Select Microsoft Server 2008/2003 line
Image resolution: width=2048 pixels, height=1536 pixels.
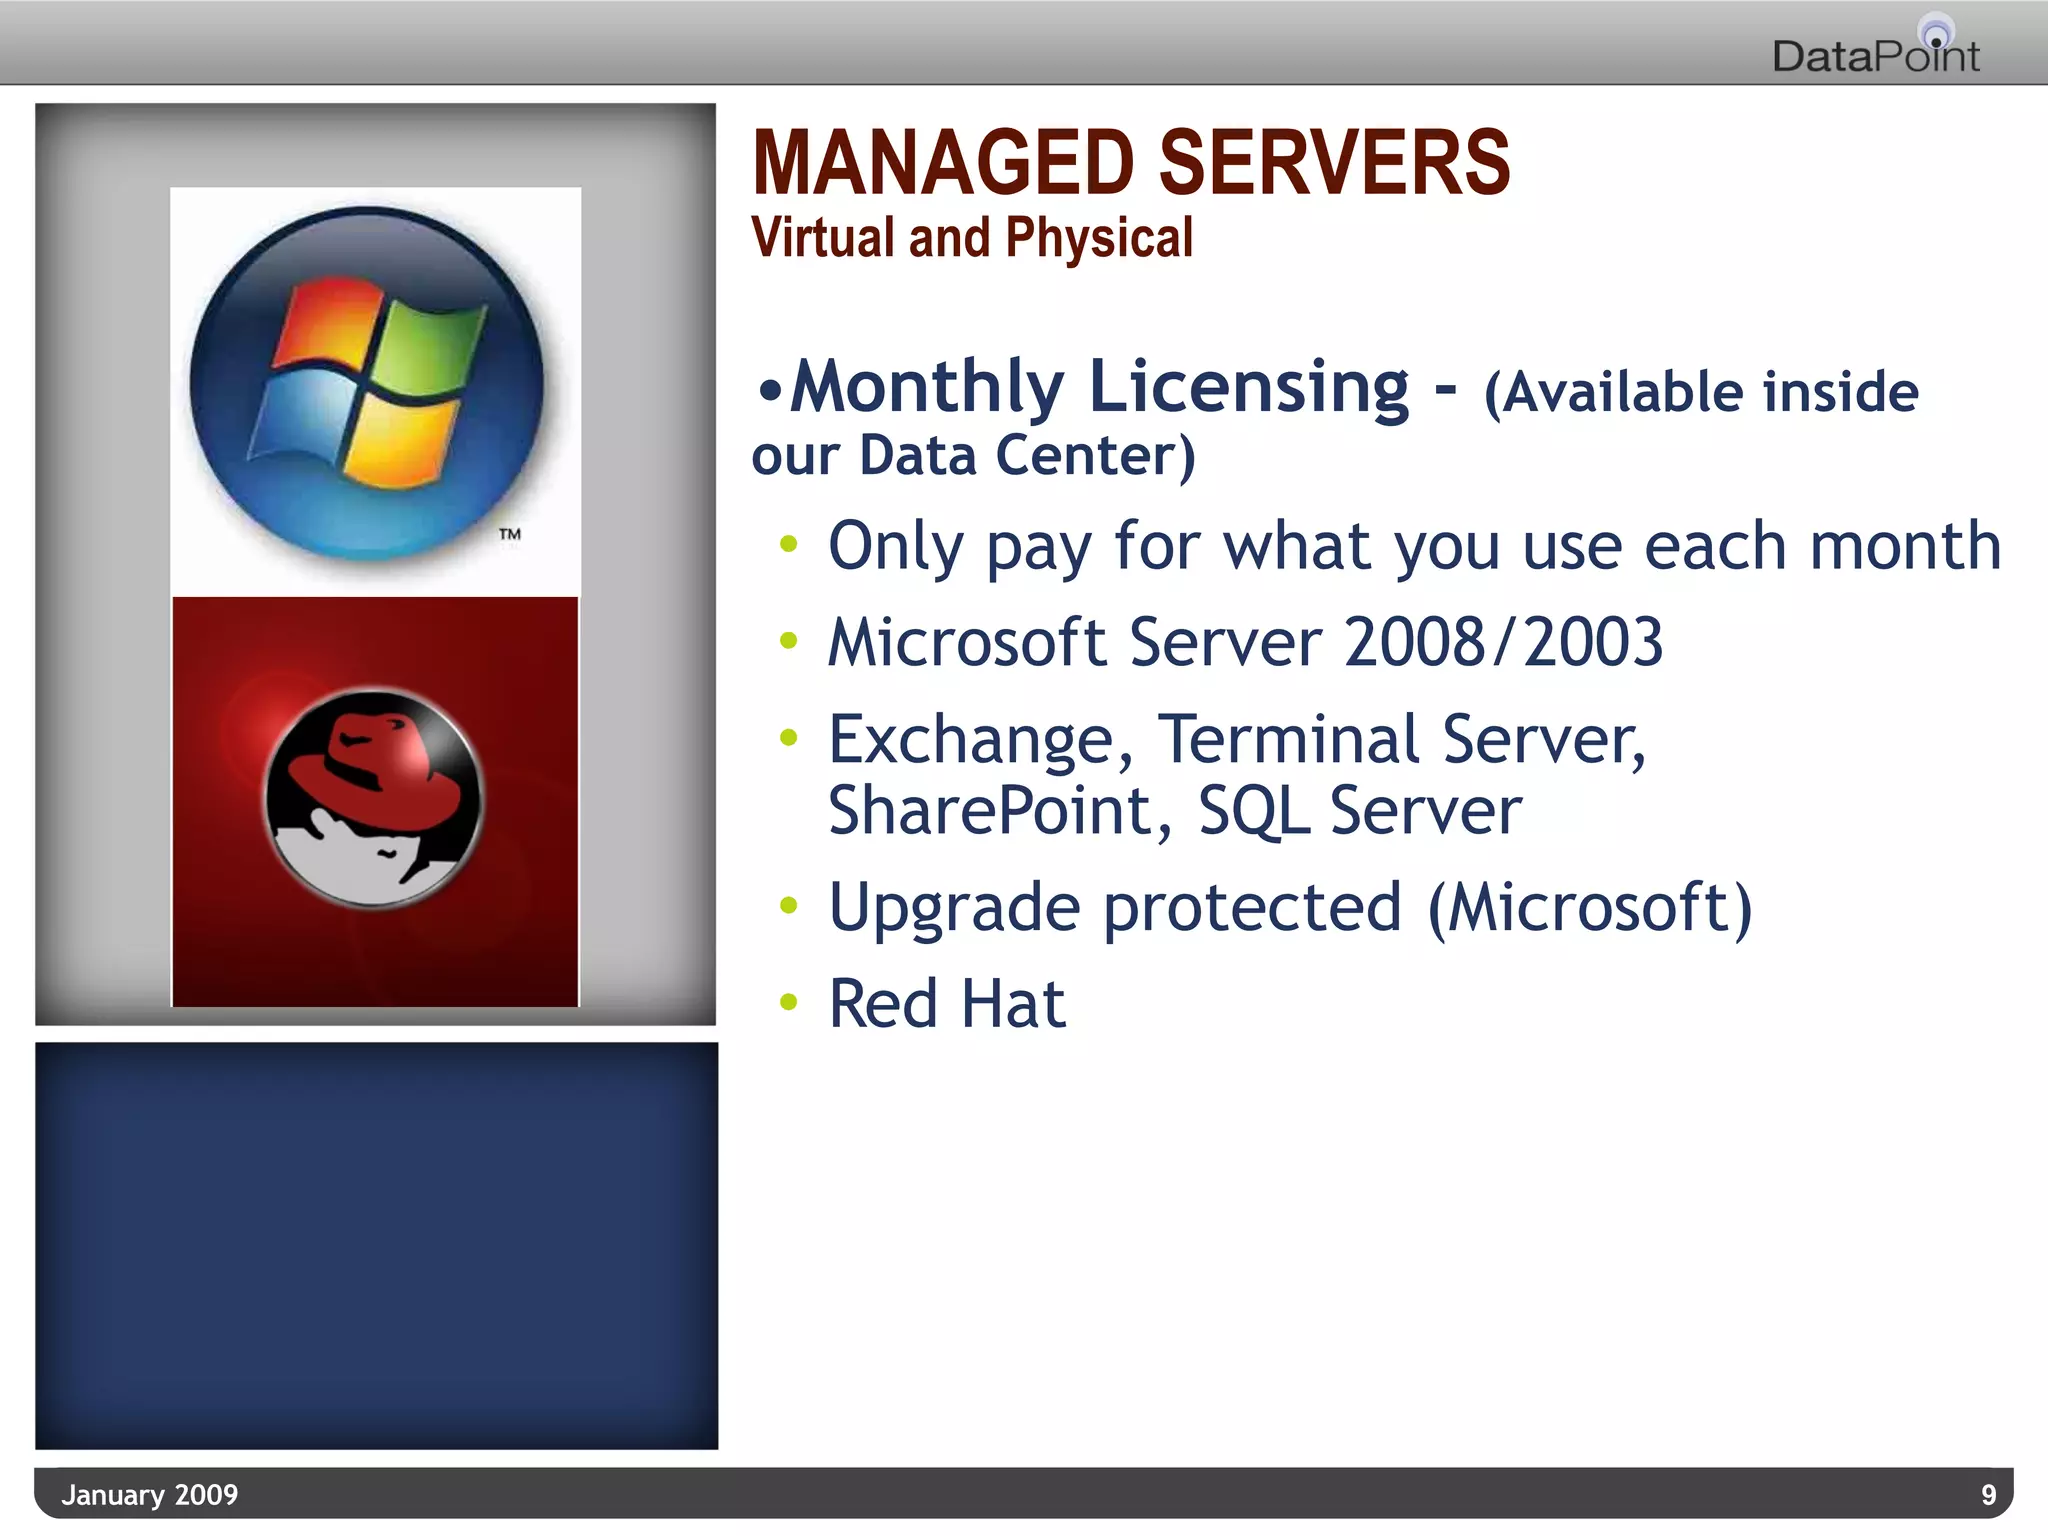pyautogui.click(x=1245, y=641)
